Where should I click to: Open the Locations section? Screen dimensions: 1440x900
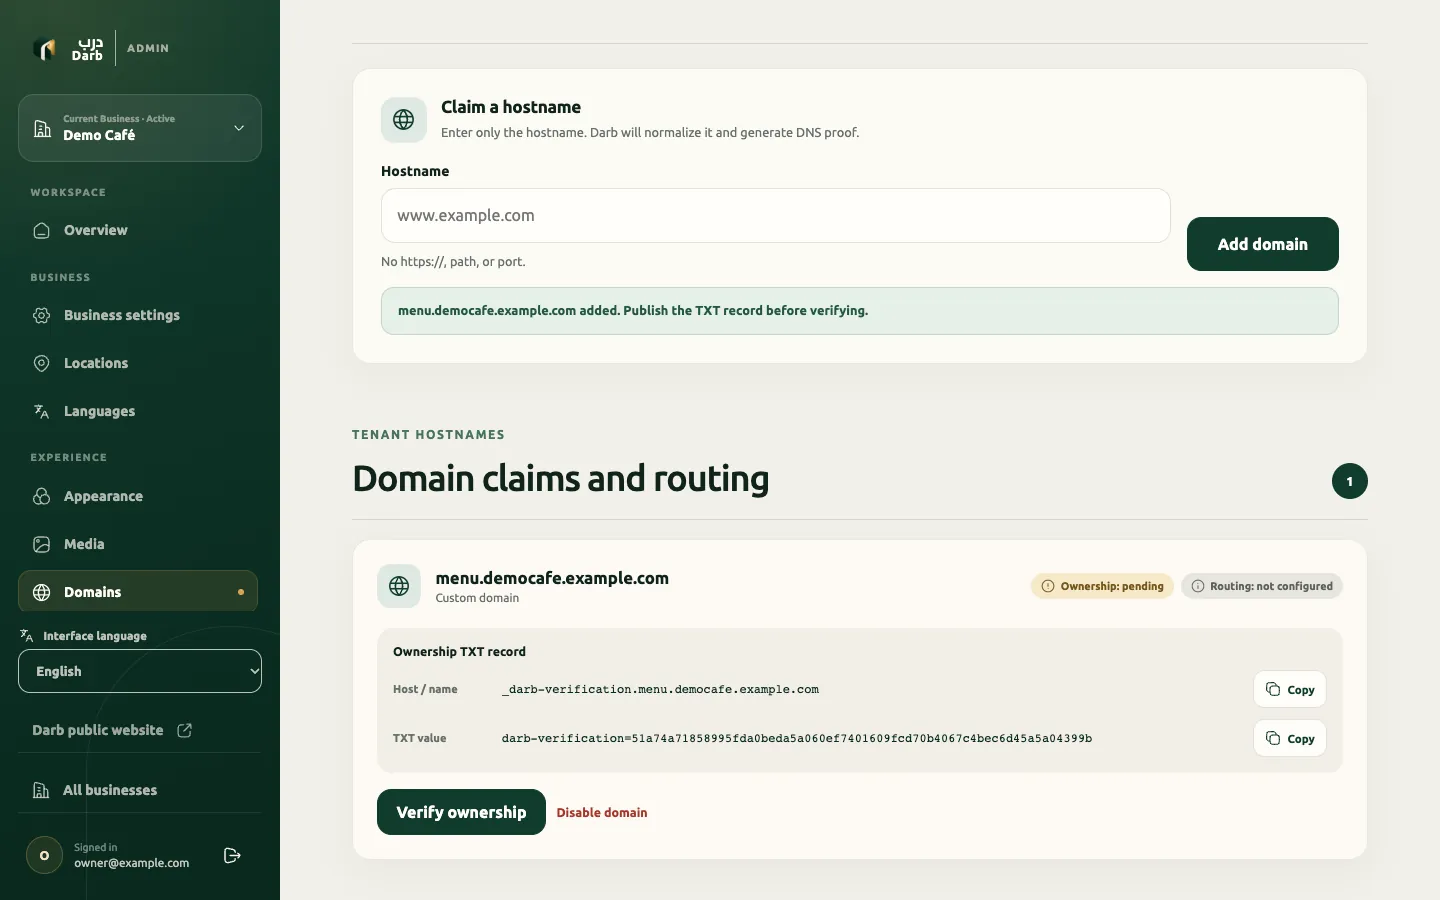coord(139,363)
